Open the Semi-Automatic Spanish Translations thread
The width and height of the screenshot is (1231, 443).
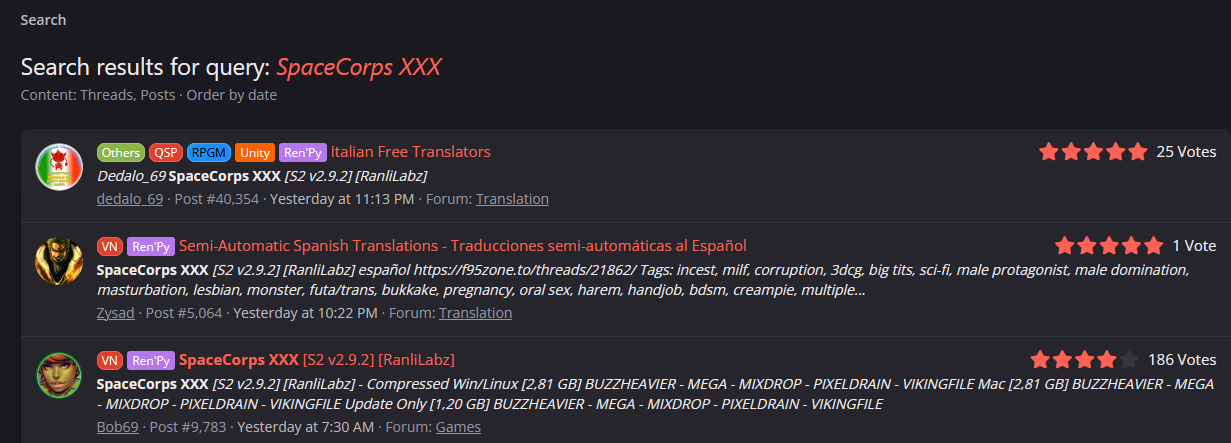tap(463, 246)
